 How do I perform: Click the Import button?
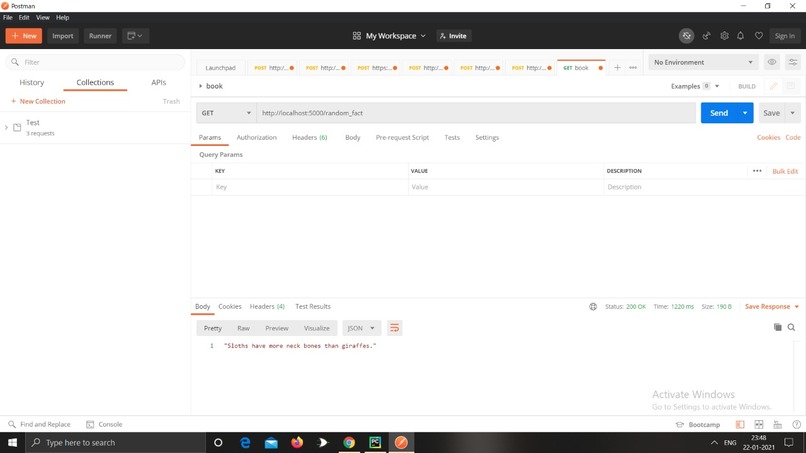(63, 36)
